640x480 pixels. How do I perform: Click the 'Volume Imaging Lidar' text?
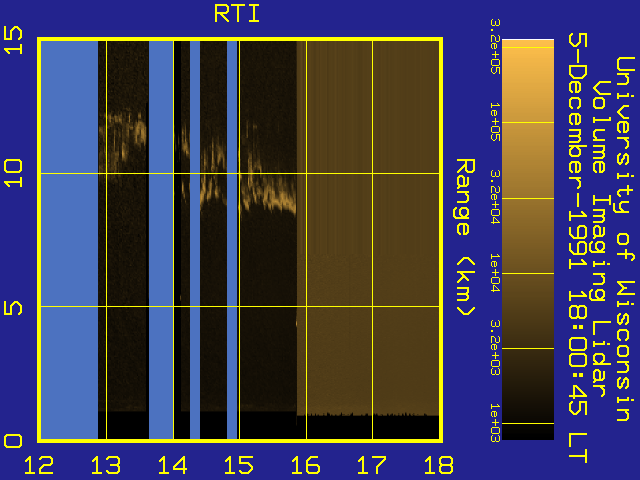600,238
